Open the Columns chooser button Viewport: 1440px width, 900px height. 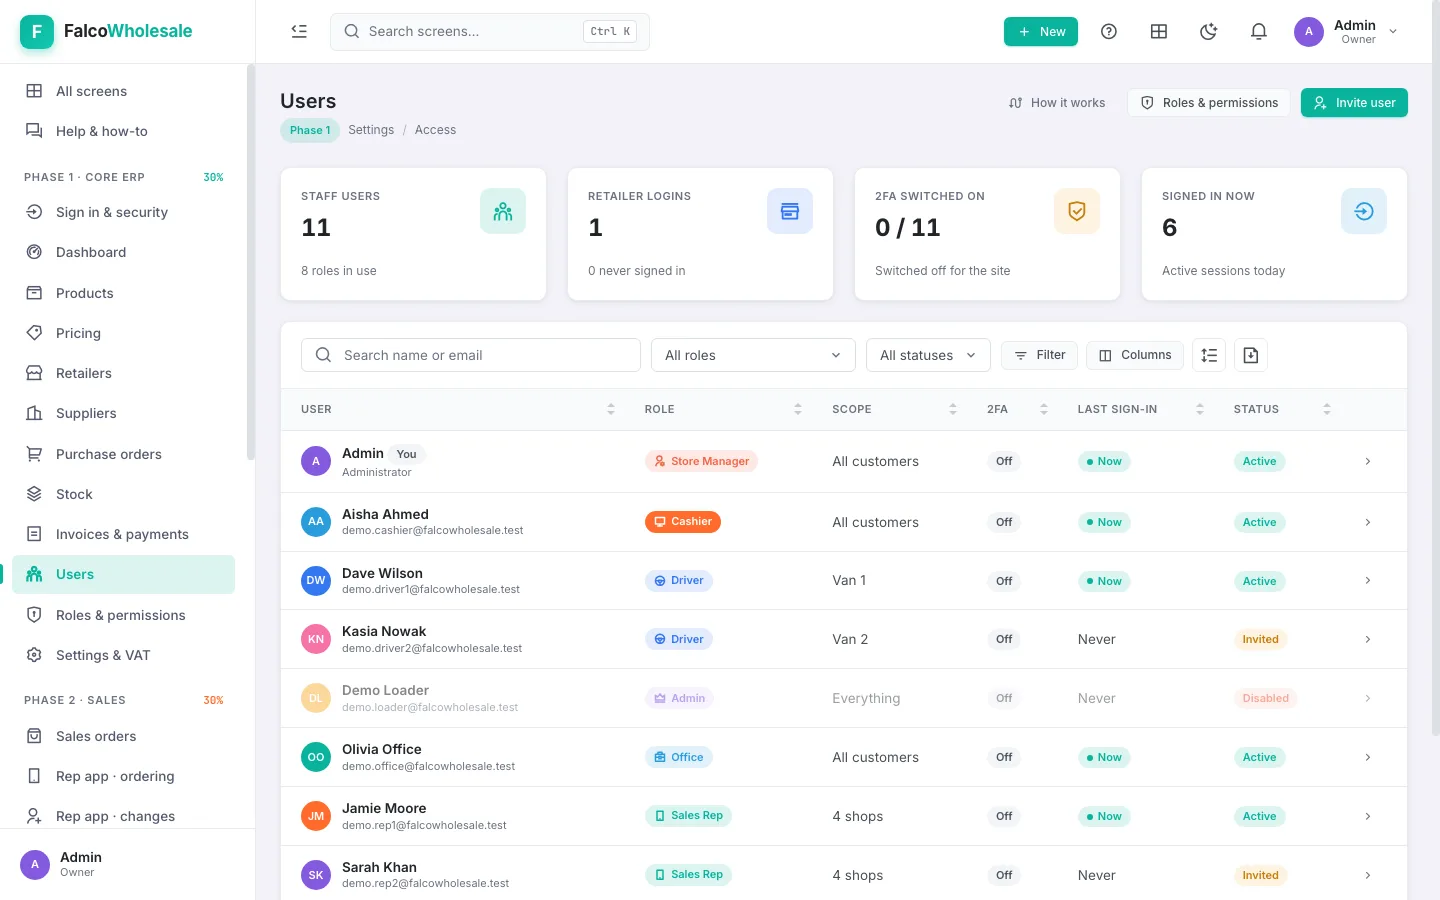click(1135, 355)
